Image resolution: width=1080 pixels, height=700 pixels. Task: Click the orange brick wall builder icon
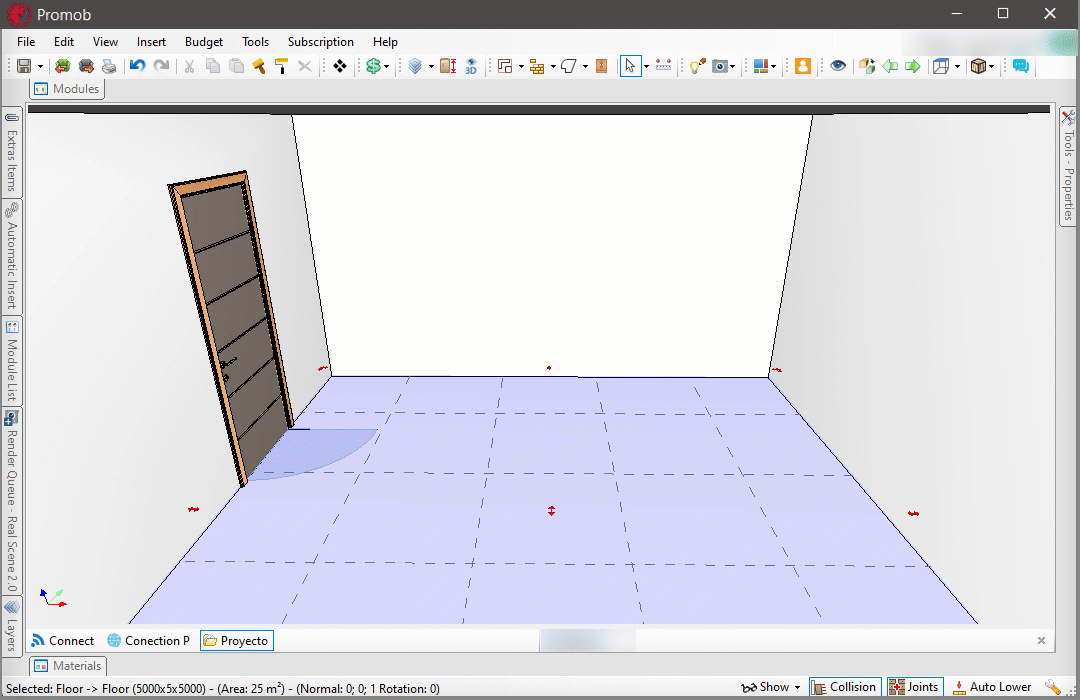[x=537, y=66]
